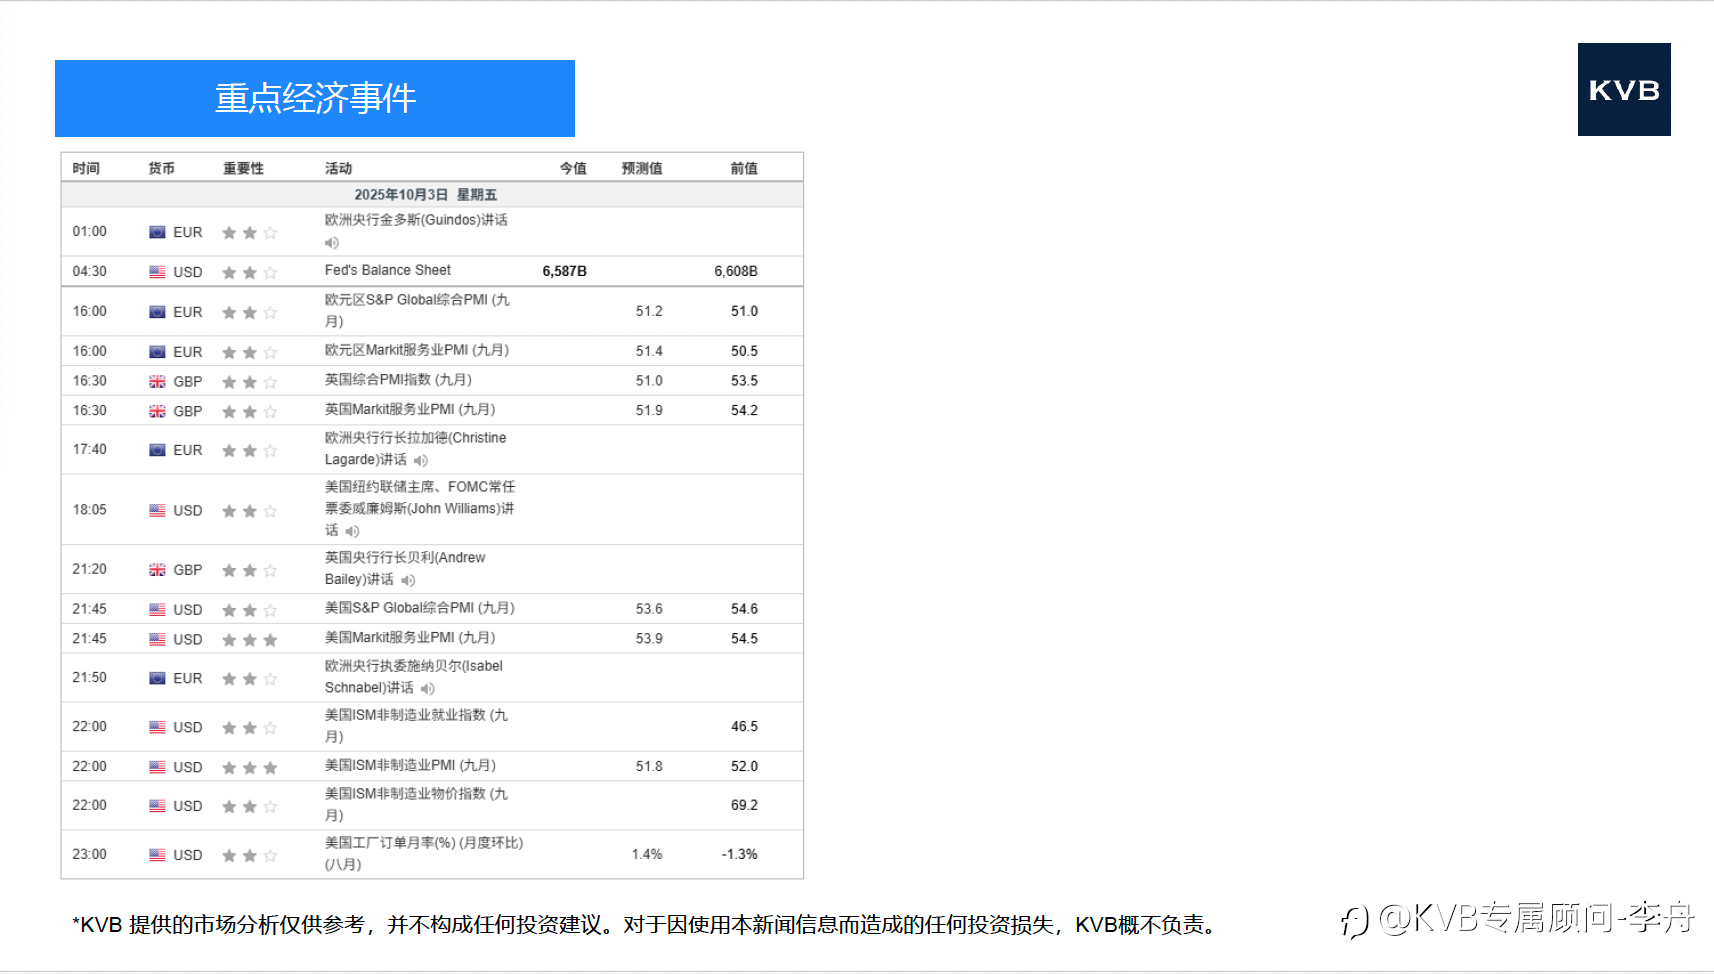Click the US flag in the 23:00 工厂订单月率 row
Viewport: 1714px width, 974px height.
(157, 855)
